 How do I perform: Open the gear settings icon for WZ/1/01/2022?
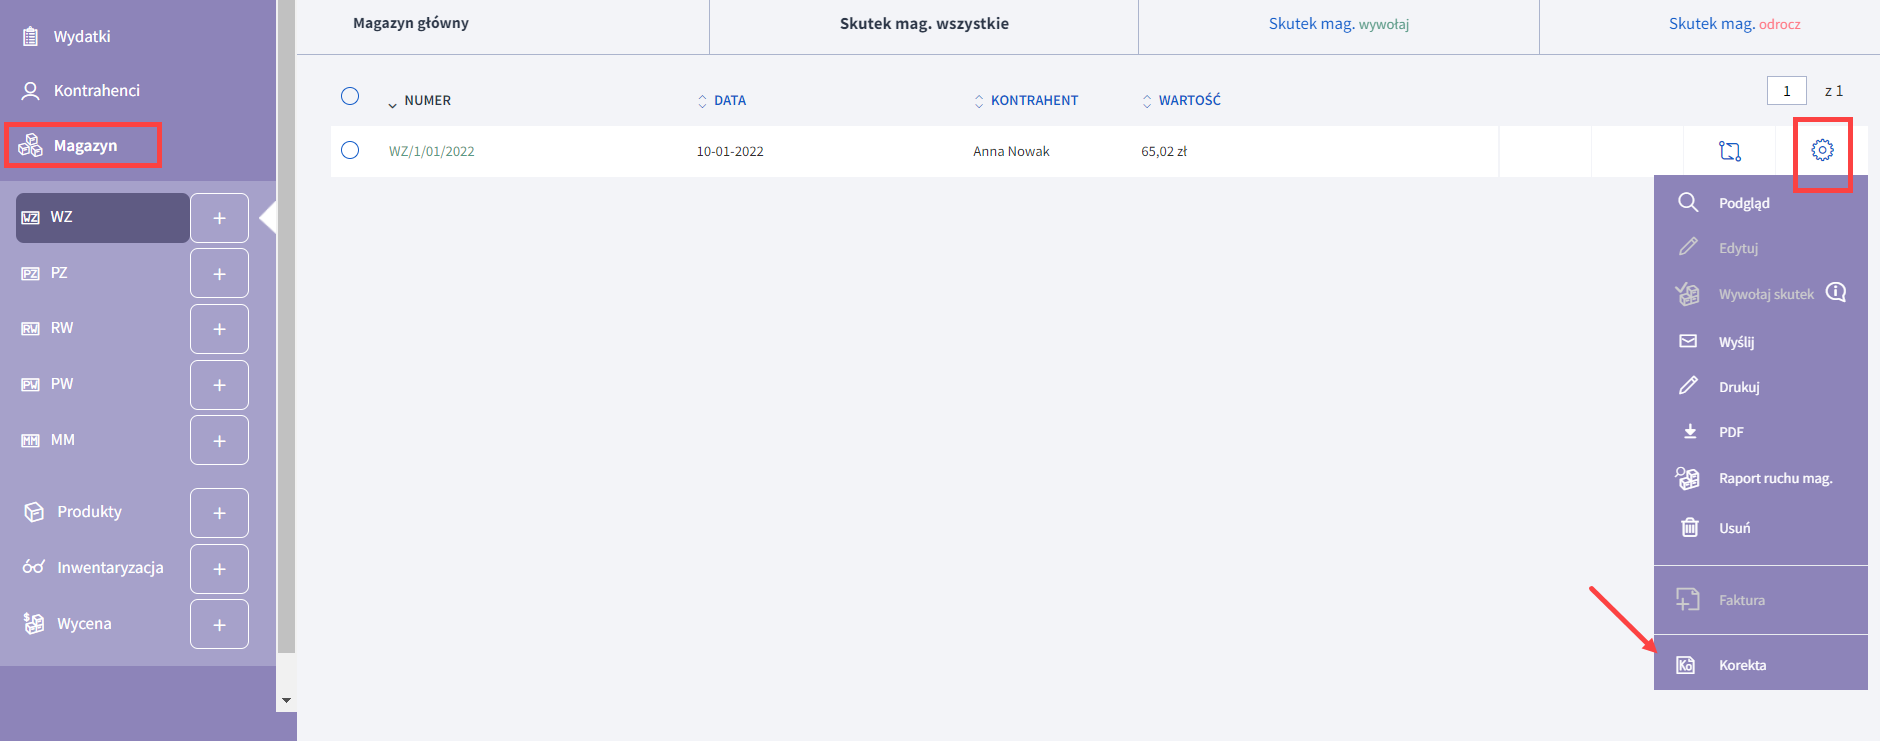click(1822, 150)
